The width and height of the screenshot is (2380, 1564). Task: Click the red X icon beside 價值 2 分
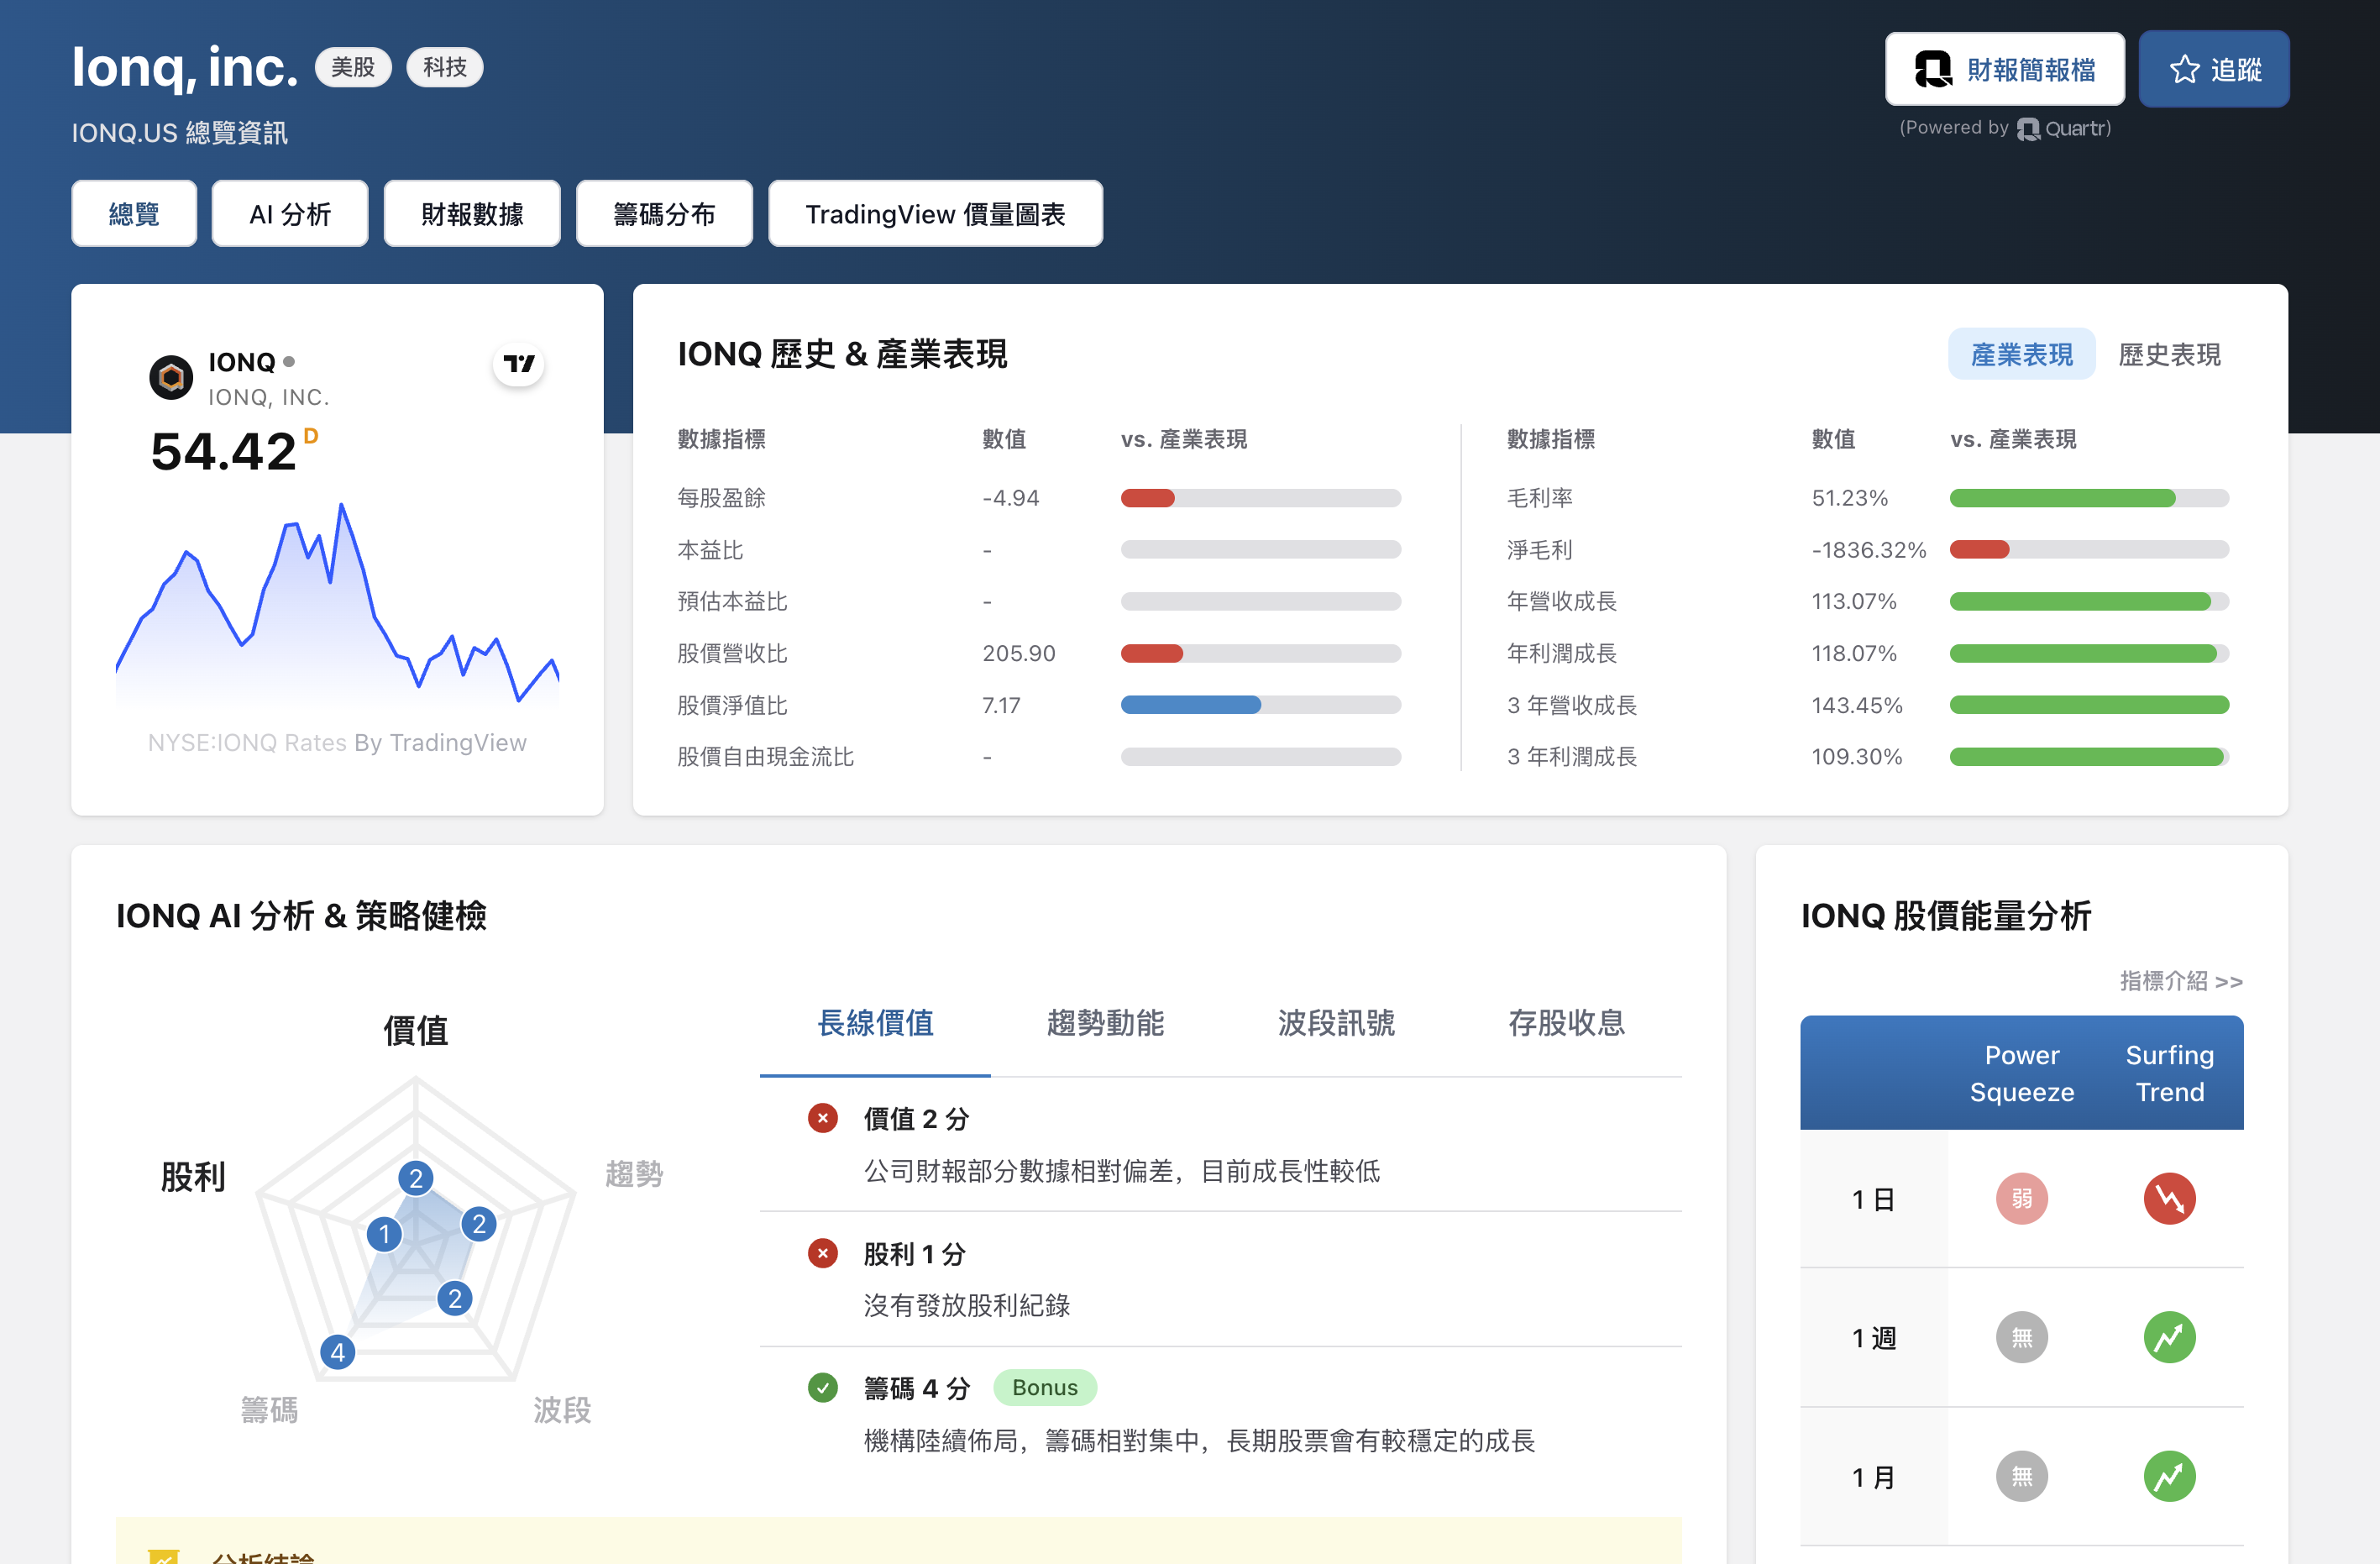pos(822,1118)
